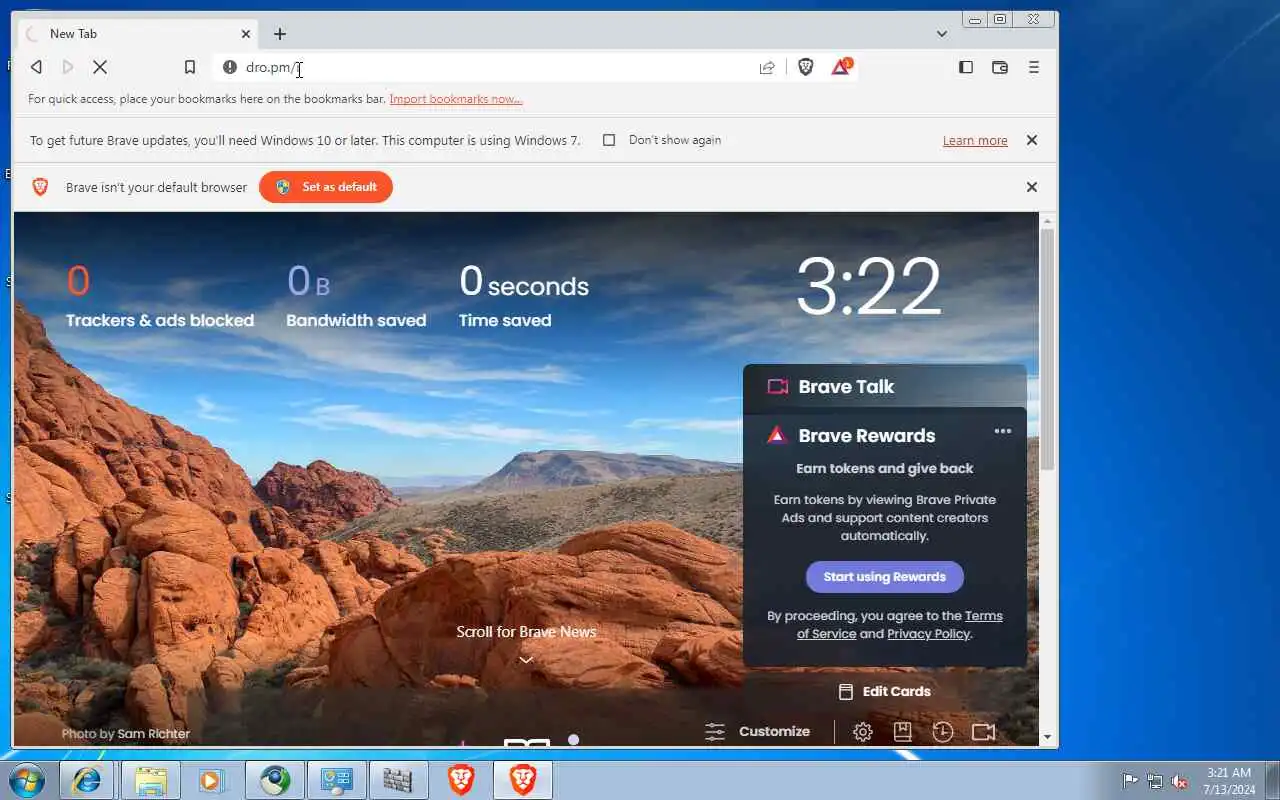Open the Control Panel taskbar icon
The image size is (1280, 800).
[336, 780]
